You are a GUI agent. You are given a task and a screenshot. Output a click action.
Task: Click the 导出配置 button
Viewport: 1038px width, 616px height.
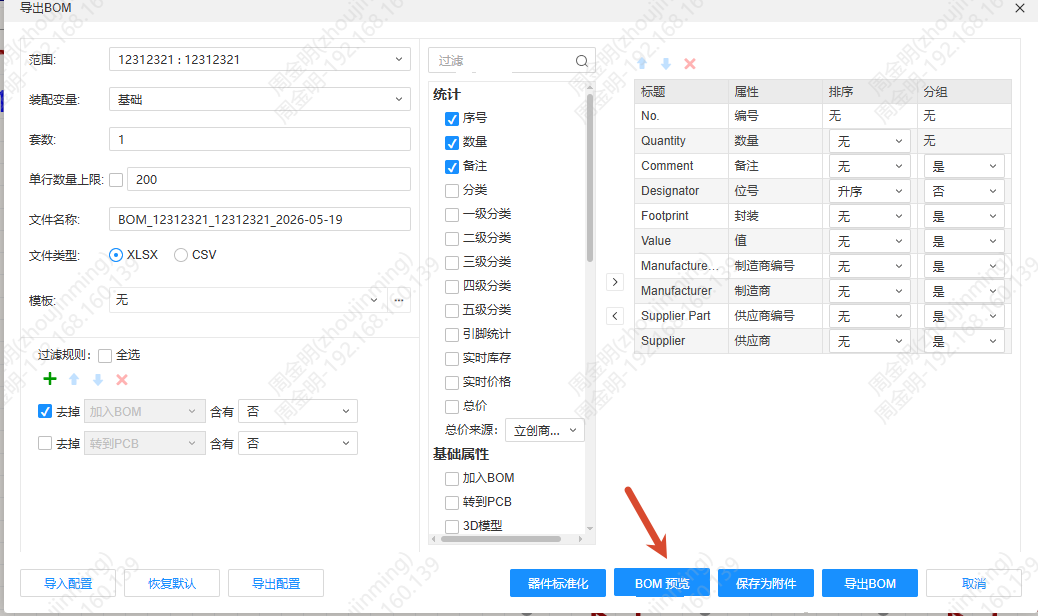point(276,583)
